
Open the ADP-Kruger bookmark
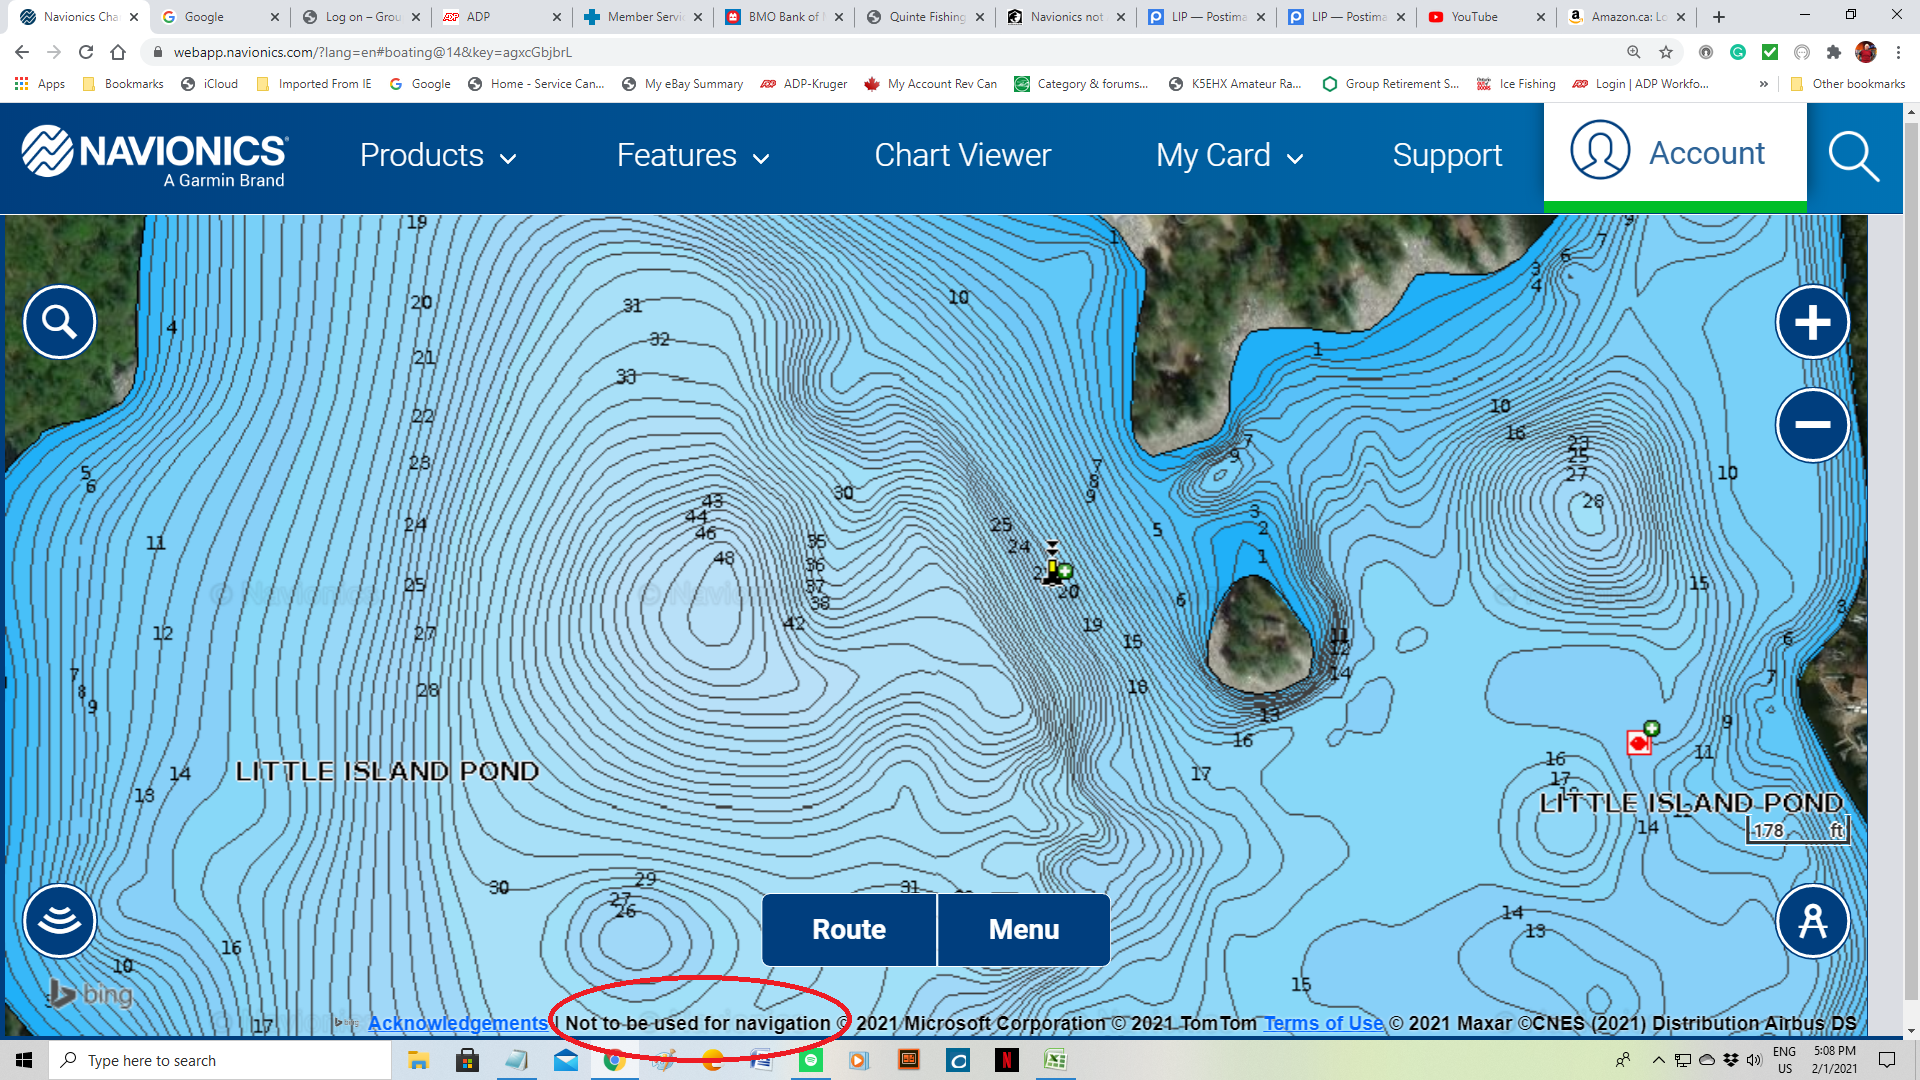tap(804, 84)
